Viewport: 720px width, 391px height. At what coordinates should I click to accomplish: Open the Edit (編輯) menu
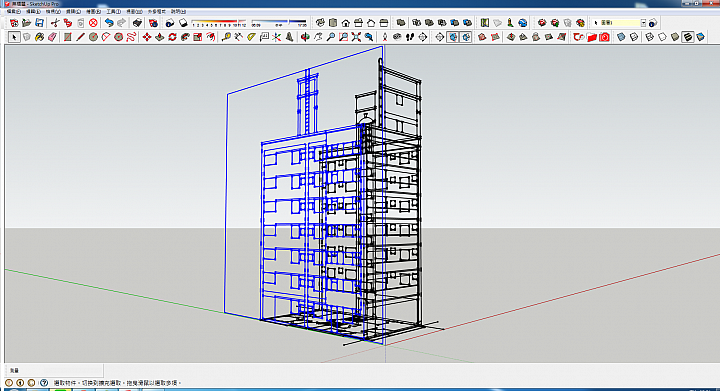tap(34, 11)
